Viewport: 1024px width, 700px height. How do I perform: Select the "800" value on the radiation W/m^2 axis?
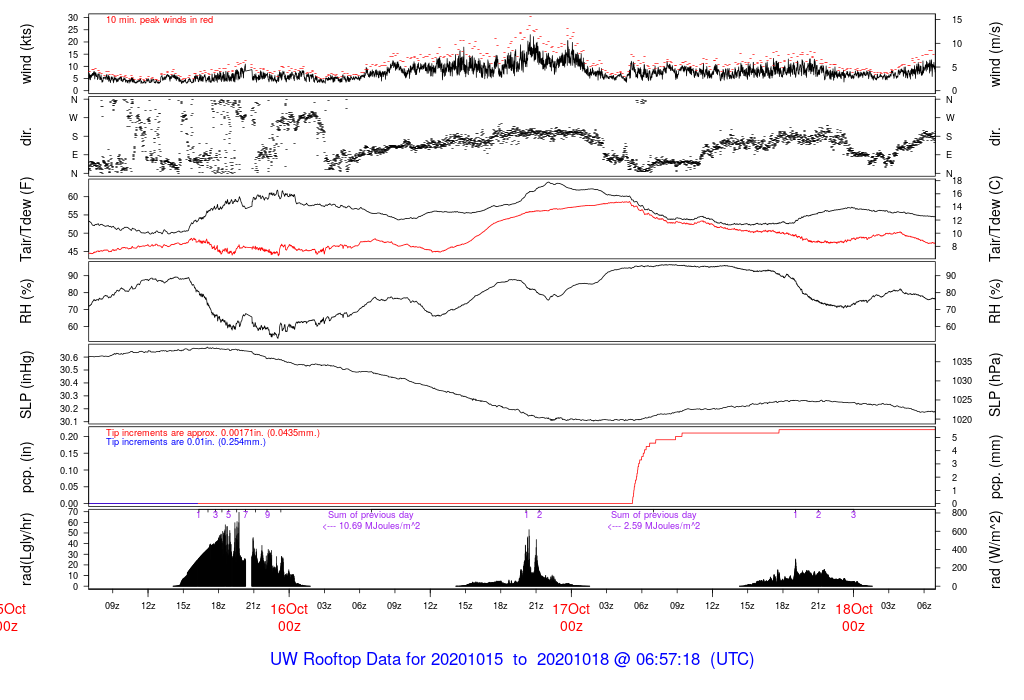click(x=959, y=513)
